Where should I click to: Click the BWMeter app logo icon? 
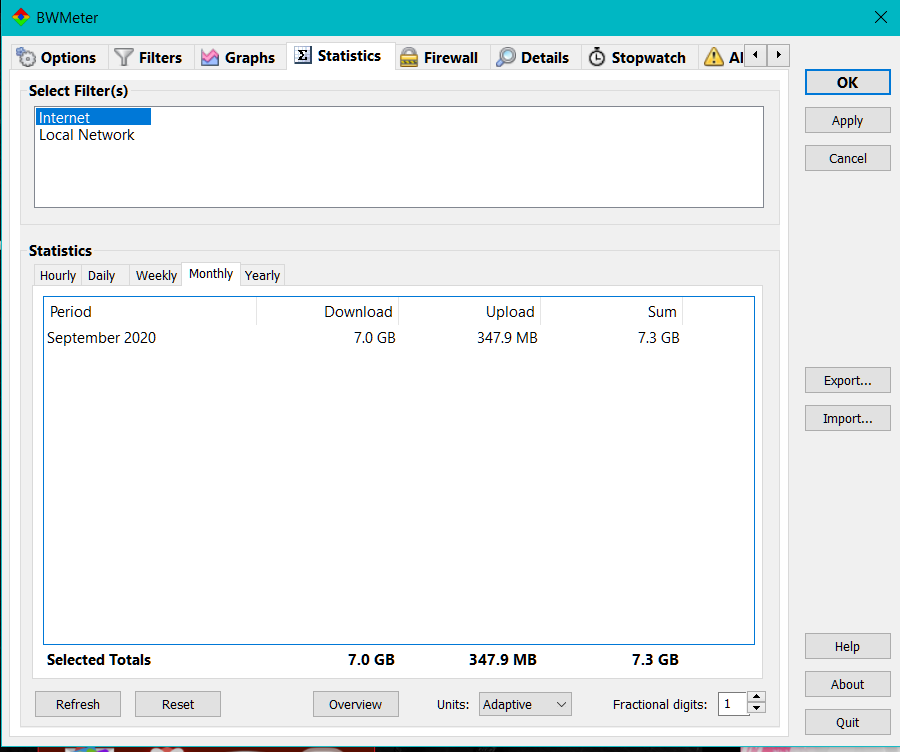point(21,17)
